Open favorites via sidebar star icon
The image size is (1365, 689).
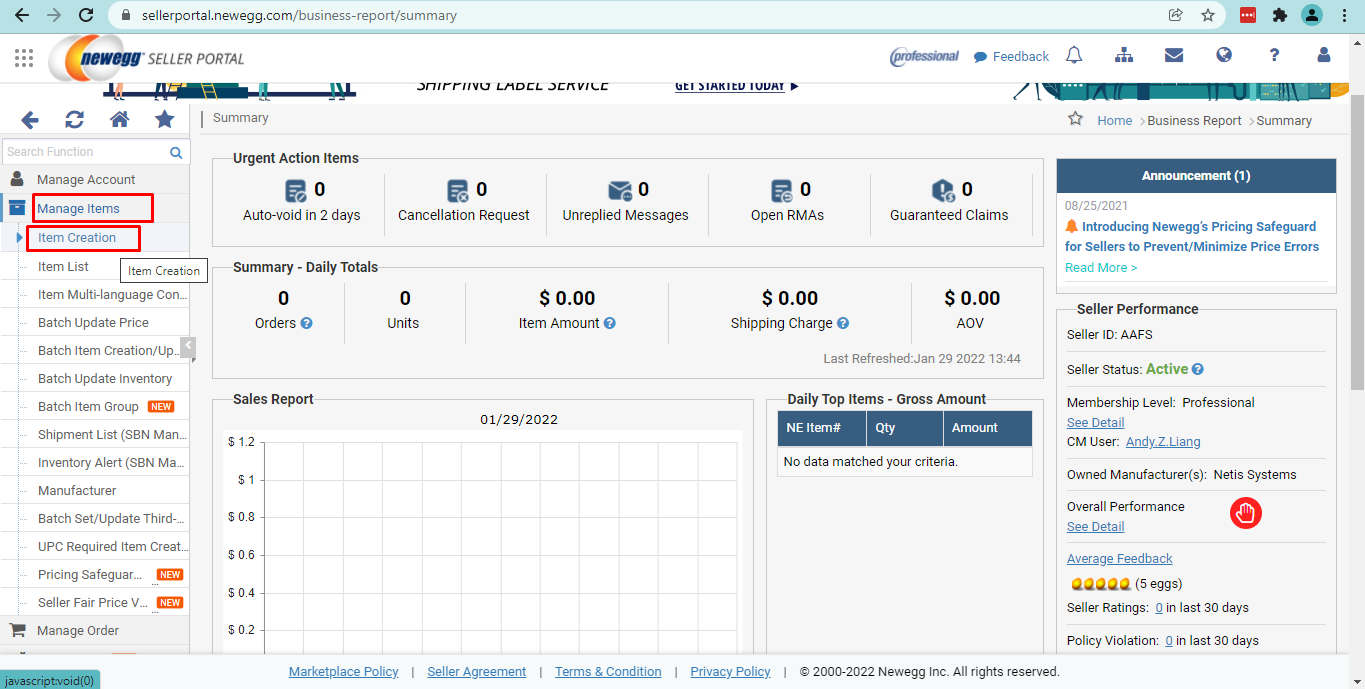(165, 120)
